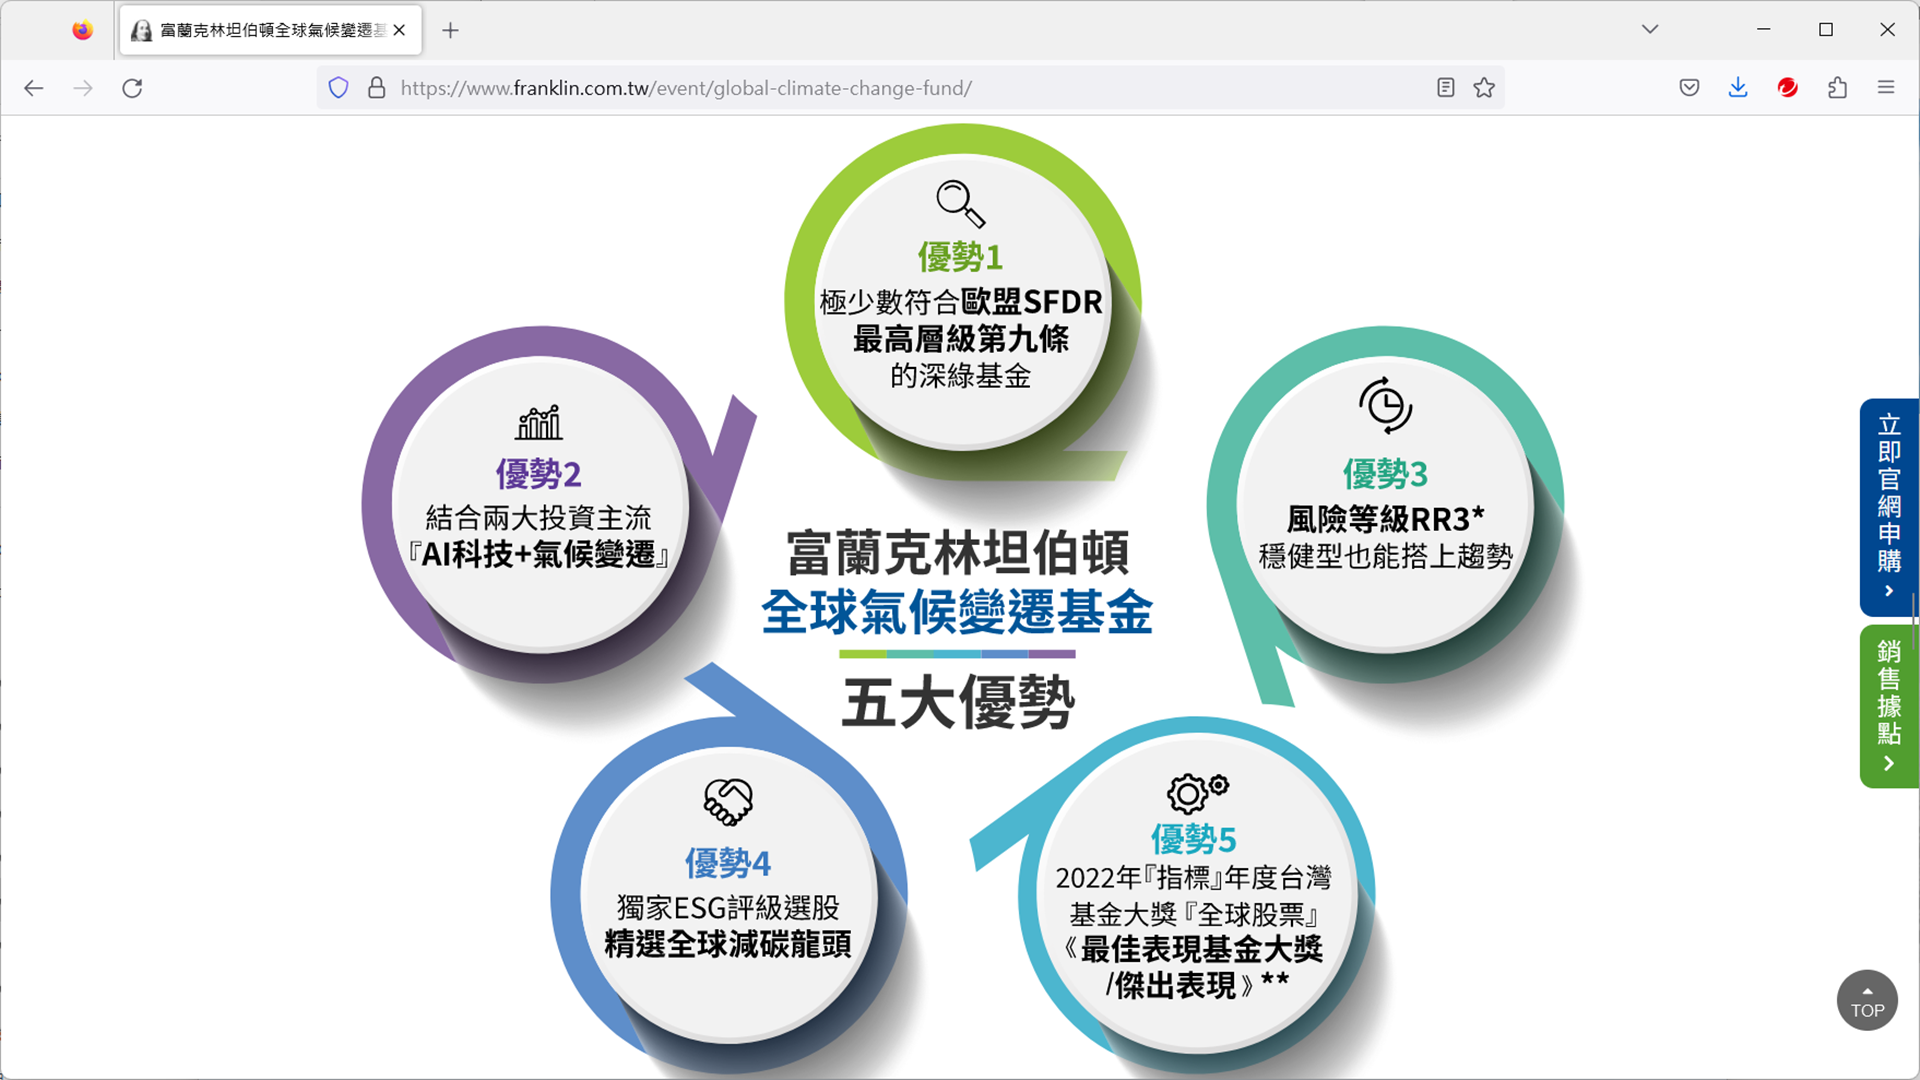Click the Firefox View icon
Image resolution: width=1920 pixels, height=1080 pixels.
[82, 30]
